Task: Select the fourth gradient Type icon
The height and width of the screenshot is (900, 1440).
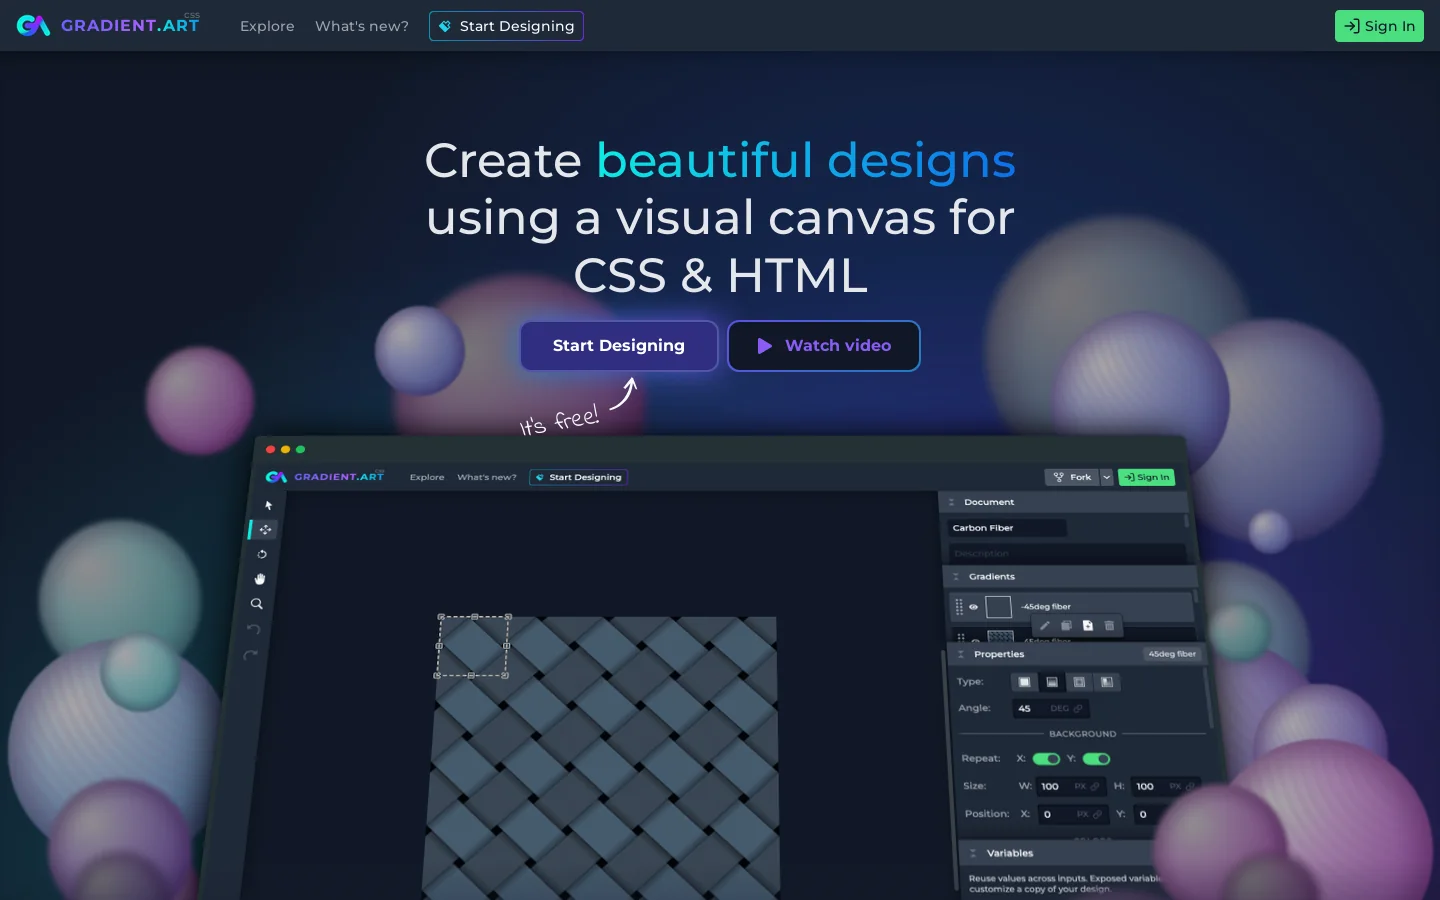Action: pos(1107,682)
